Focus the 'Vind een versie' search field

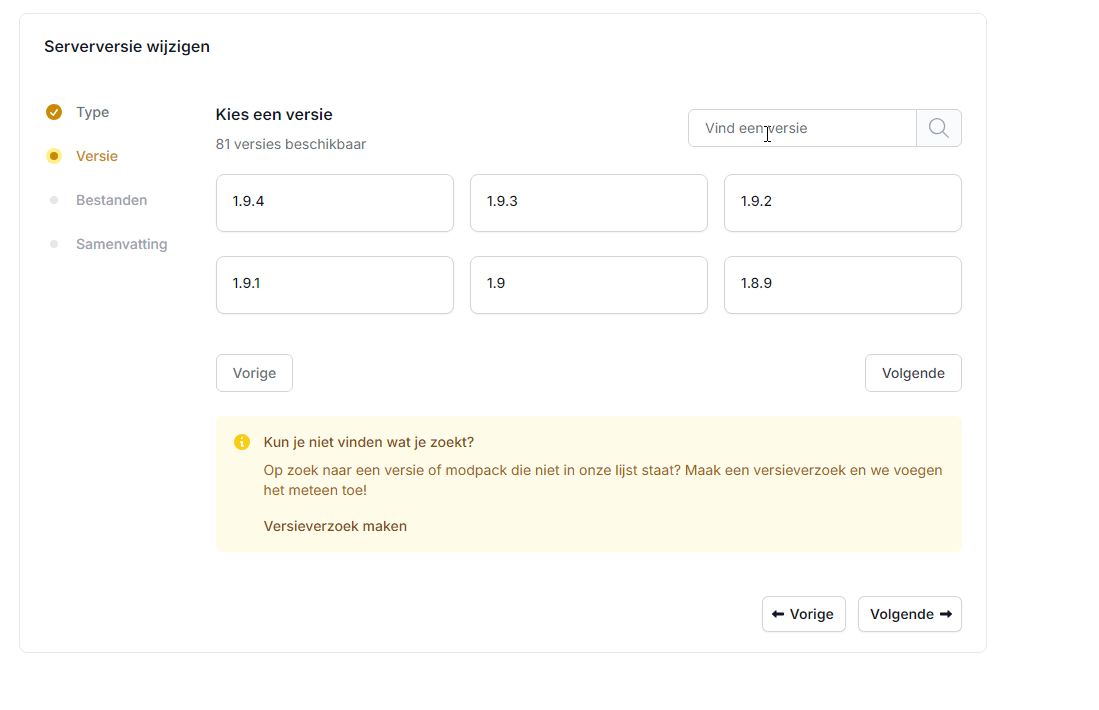(802, 128)
